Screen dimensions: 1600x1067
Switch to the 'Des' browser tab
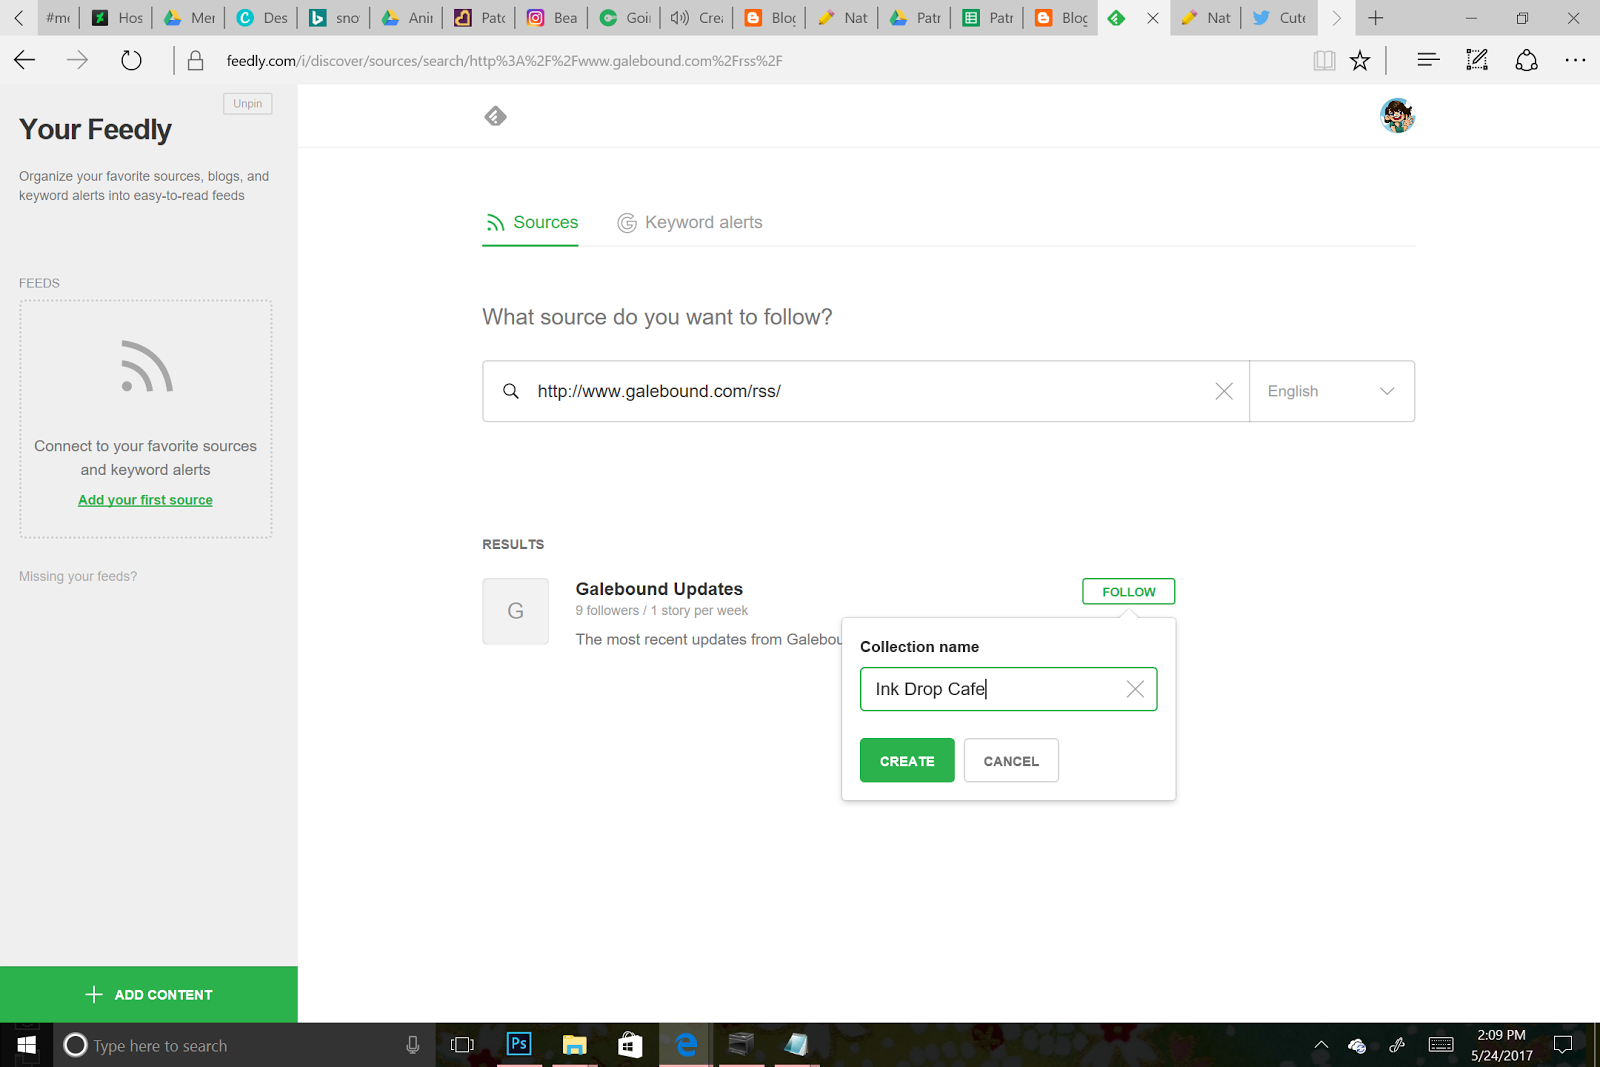tap(261, 18)
